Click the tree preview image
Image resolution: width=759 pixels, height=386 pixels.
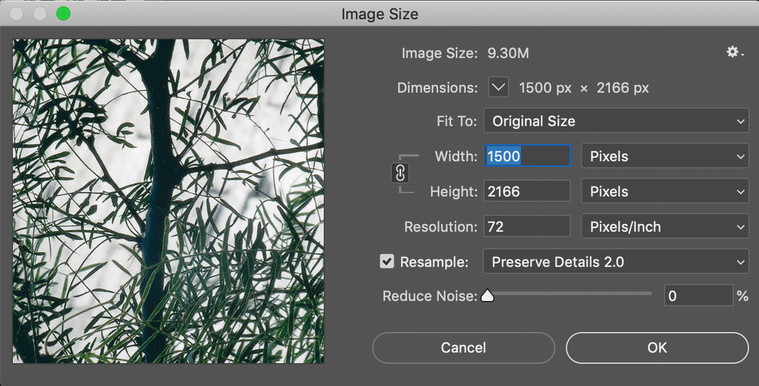168,201
